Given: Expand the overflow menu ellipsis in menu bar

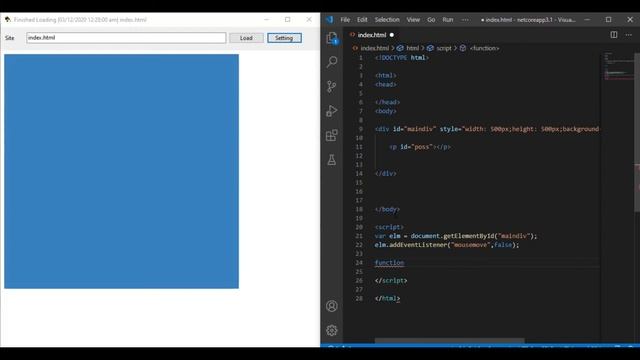Looking at the screenshot, I should click(465, 20).
